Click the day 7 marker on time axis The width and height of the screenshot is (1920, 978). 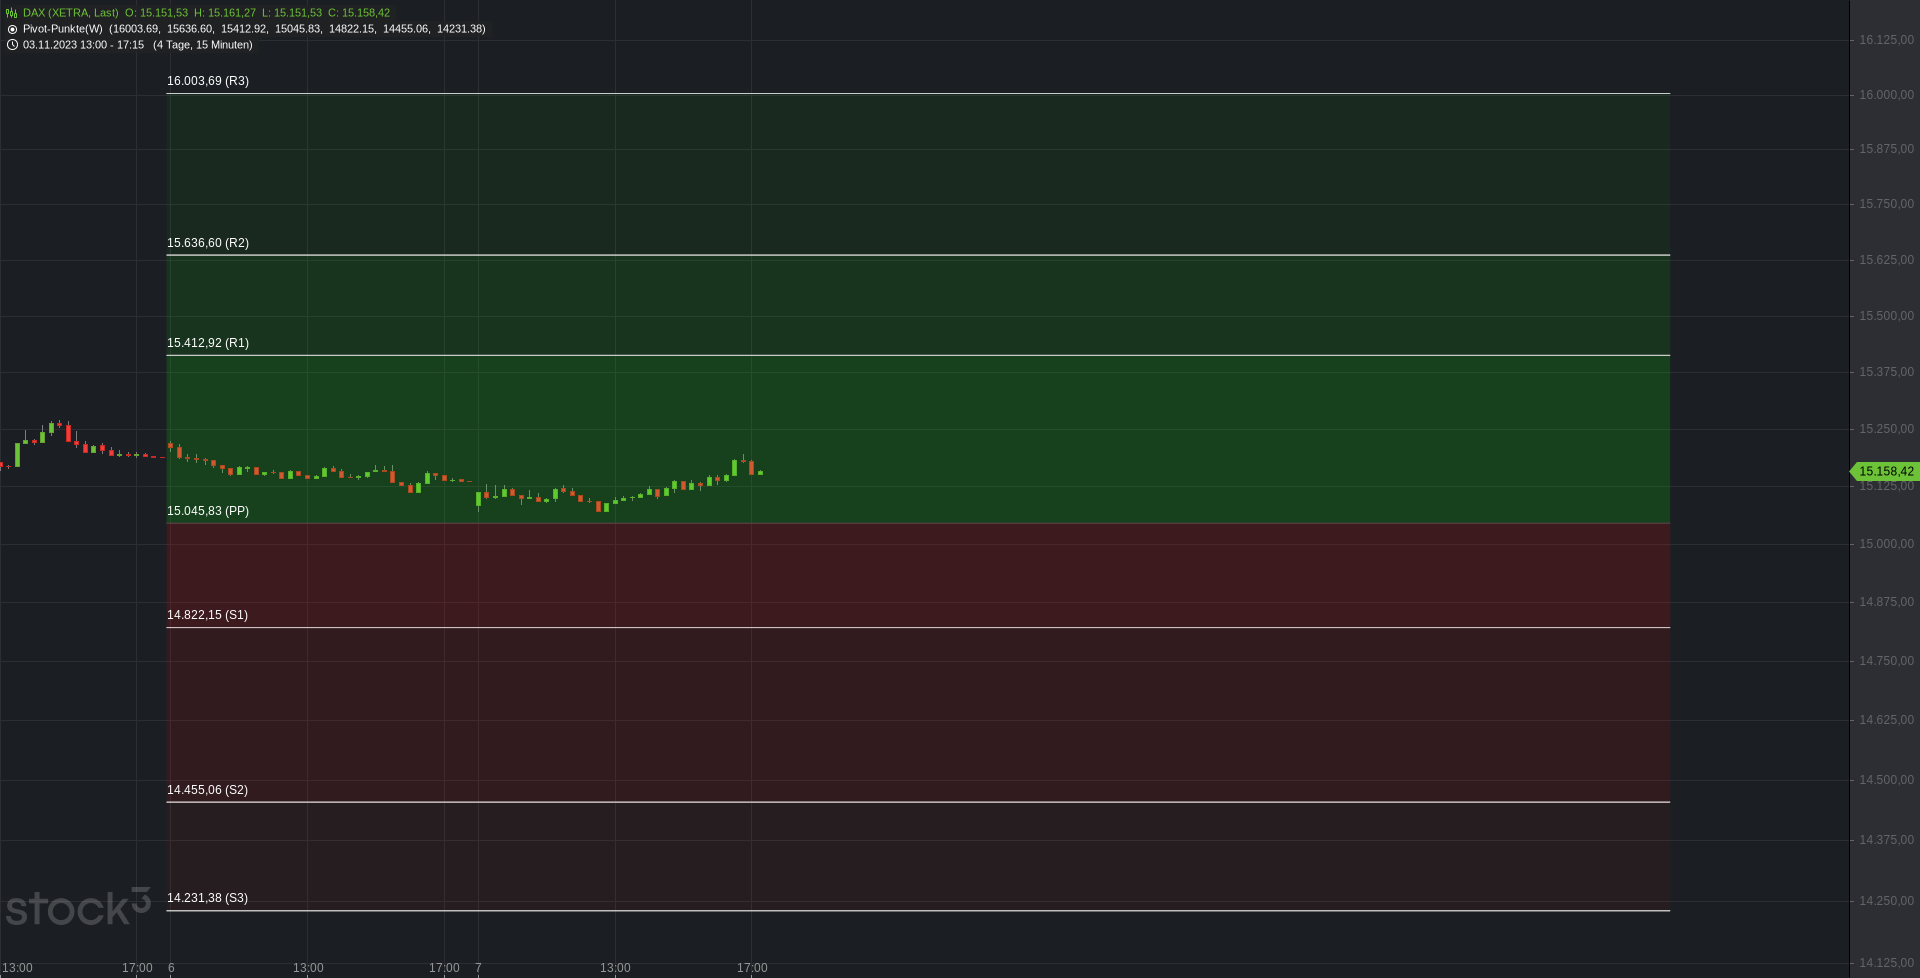click(x=478, y=968)
